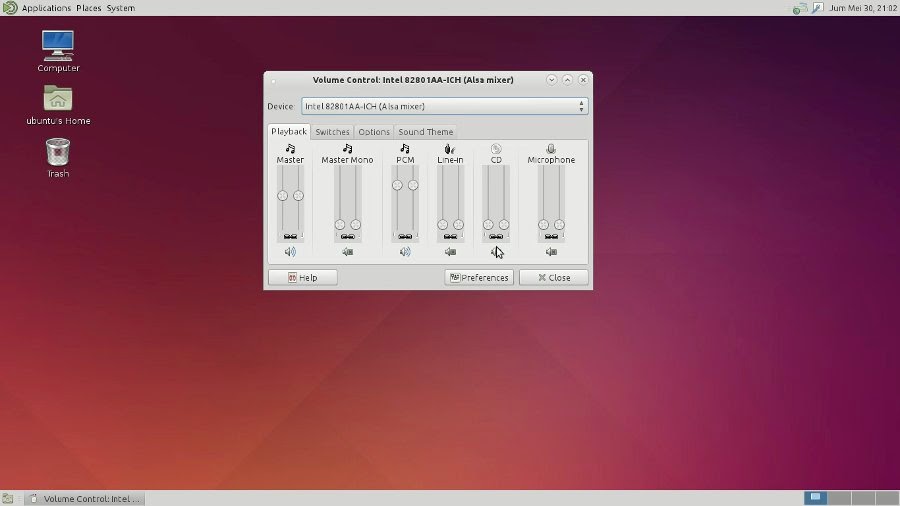Click the show desktop icon in bottom panel
The image size is (900, 506).
point(7,499)
